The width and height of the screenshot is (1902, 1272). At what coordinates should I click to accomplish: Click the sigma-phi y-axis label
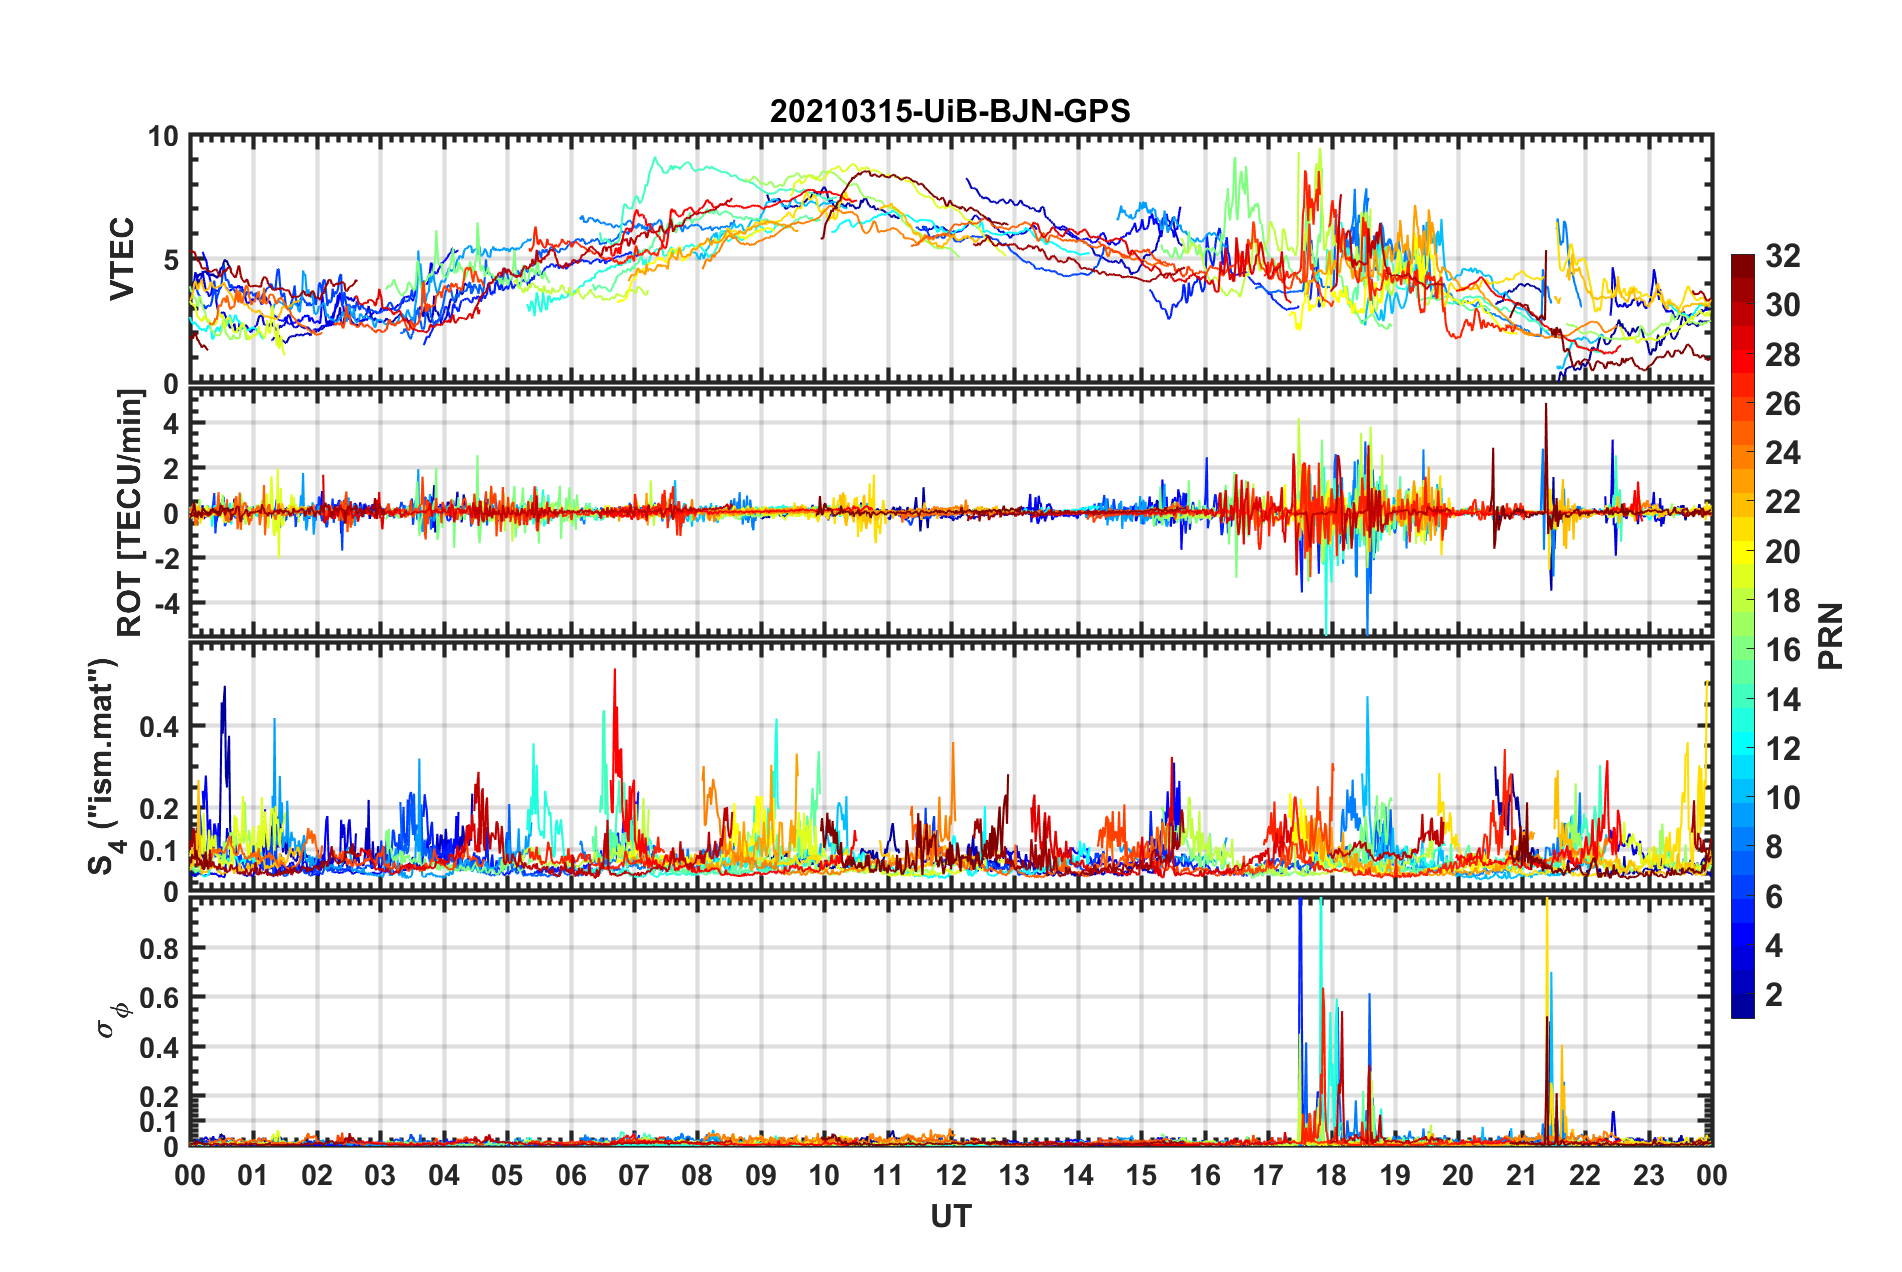tap(115, 1021)
